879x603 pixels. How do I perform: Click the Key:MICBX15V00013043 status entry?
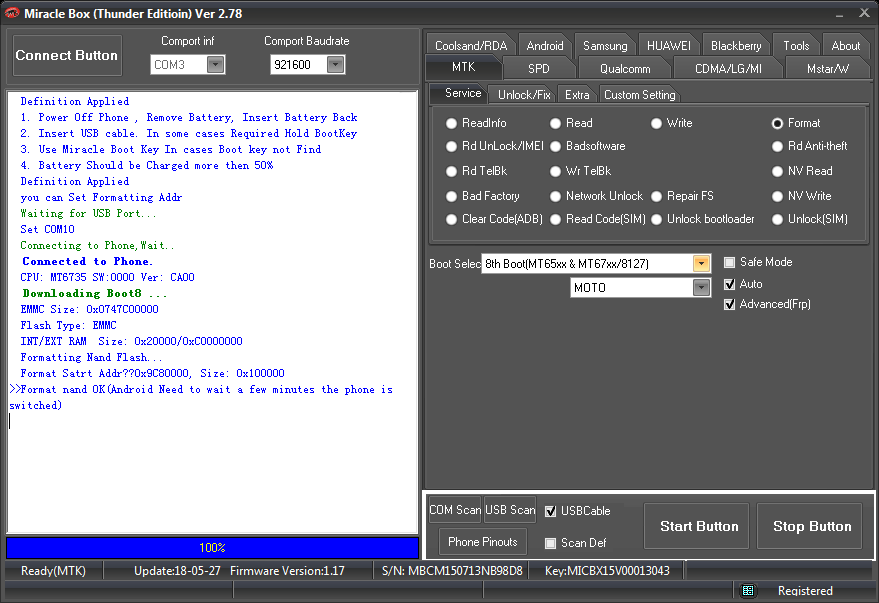coord(607,570)
